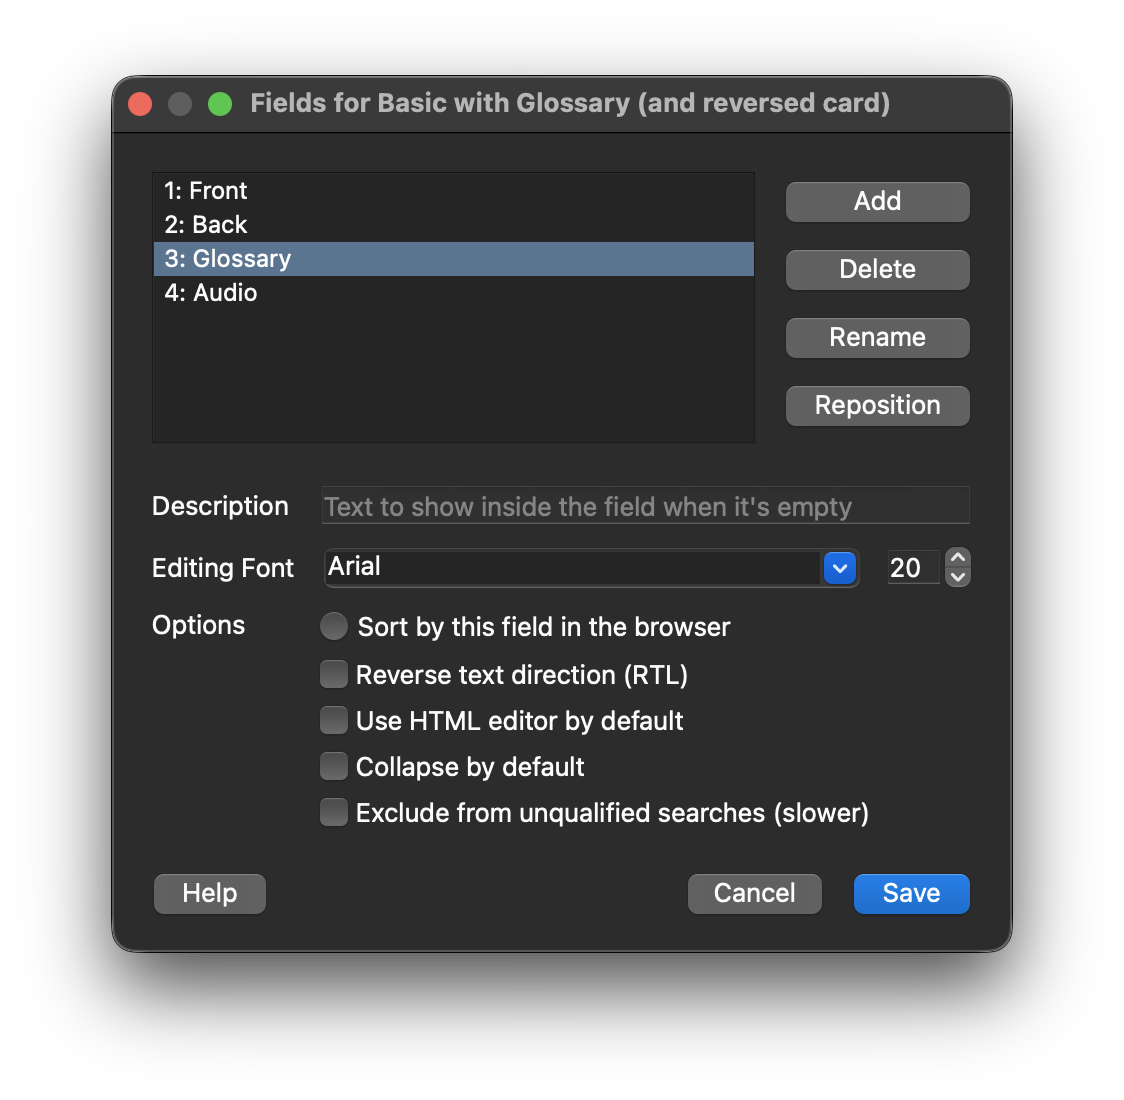The height and width of the screenshot is (1100, 1124).
Task: Decrease font size with down stepper arrow
Action: click(x=958, y=577)
